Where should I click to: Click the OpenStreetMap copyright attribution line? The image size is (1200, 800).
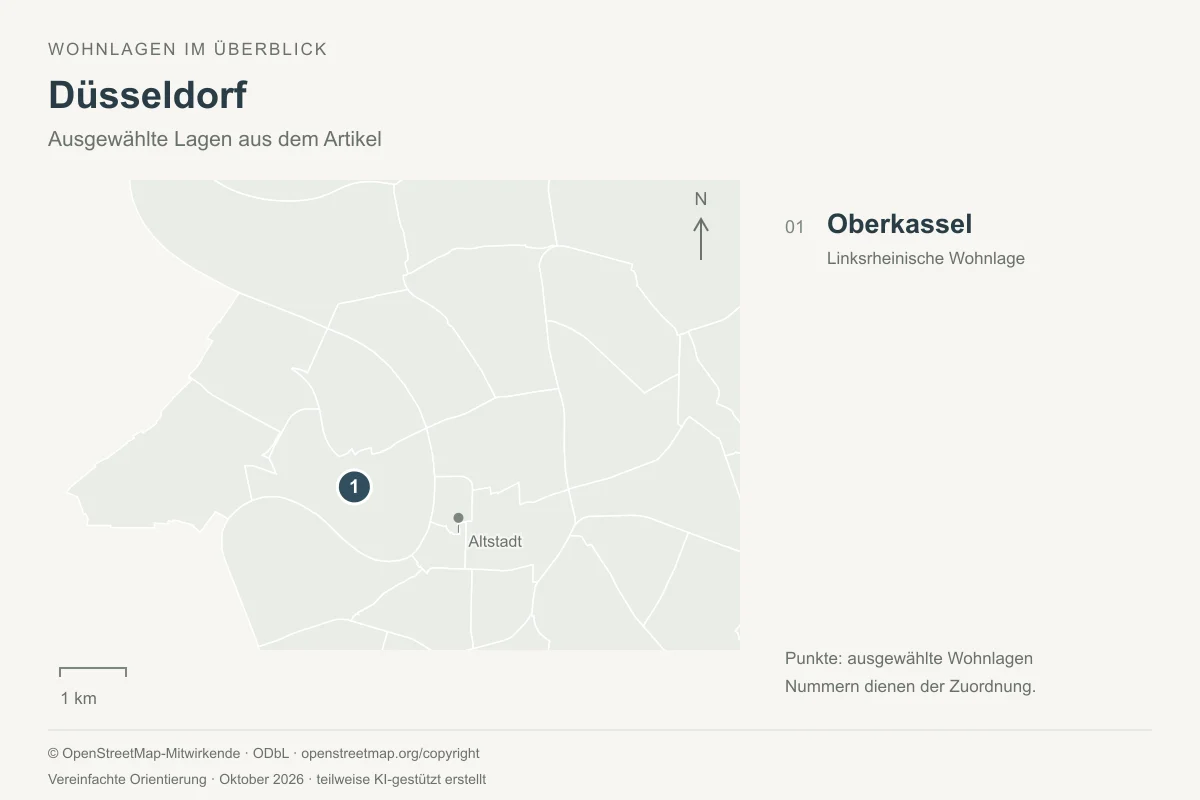click(x=264, y=753)
